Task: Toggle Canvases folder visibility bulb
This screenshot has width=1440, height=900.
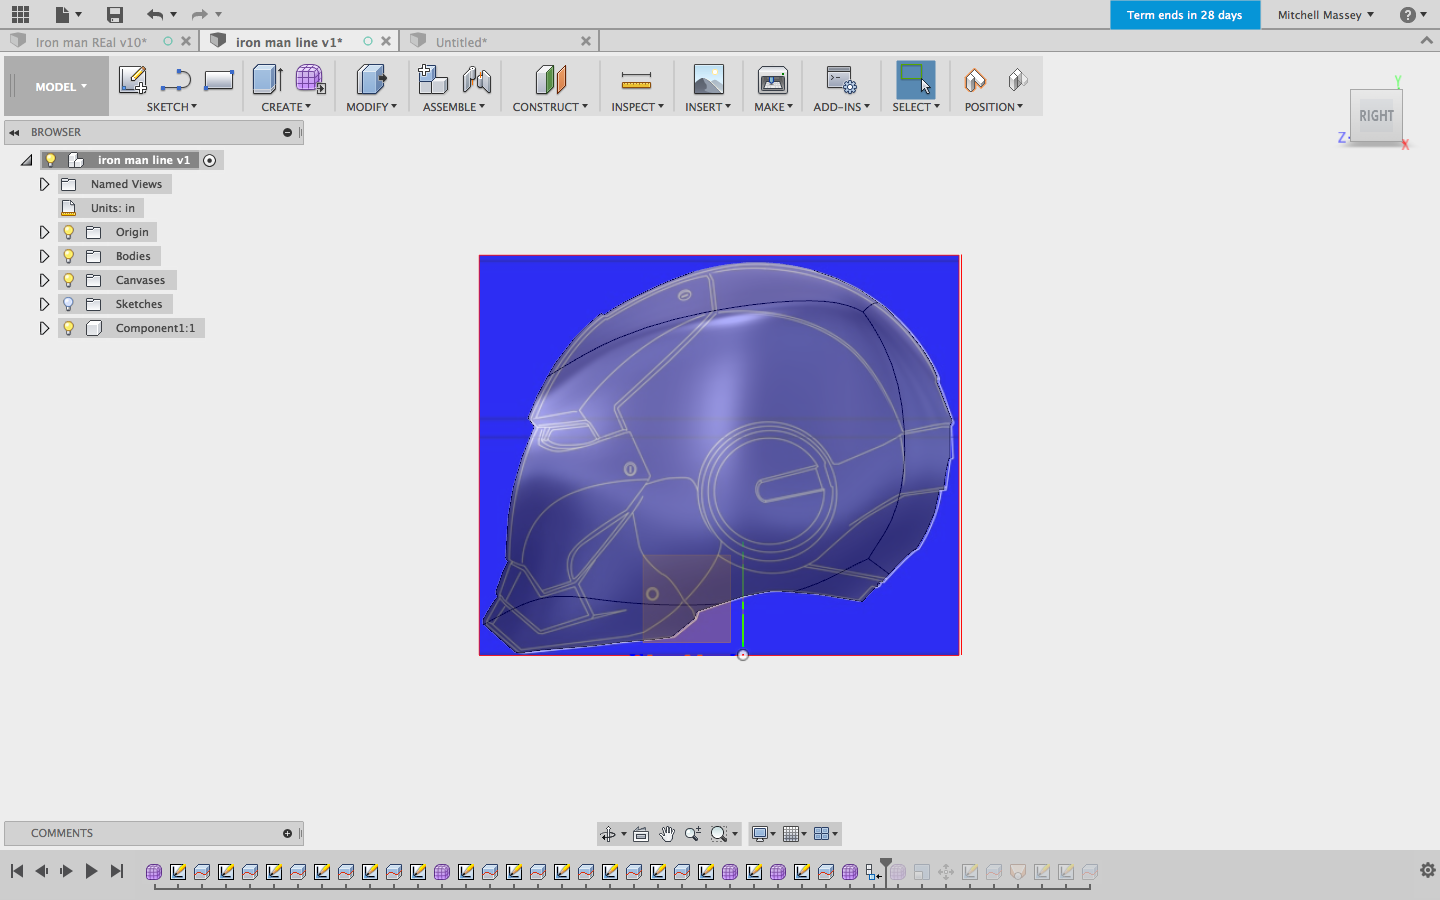Action: point(68,280)
